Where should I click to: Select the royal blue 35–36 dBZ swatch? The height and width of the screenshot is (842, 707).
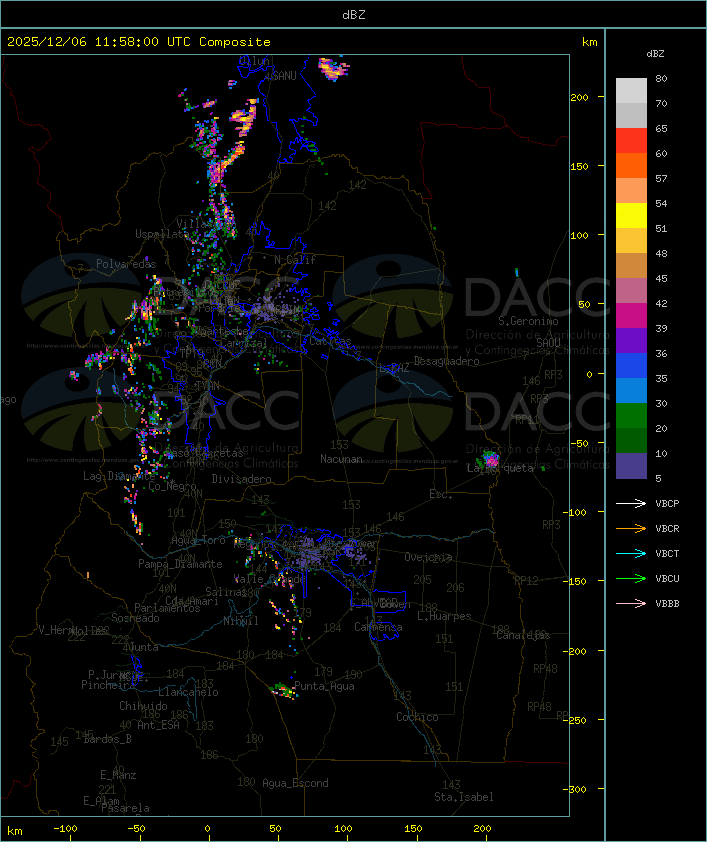click(631, 366)
